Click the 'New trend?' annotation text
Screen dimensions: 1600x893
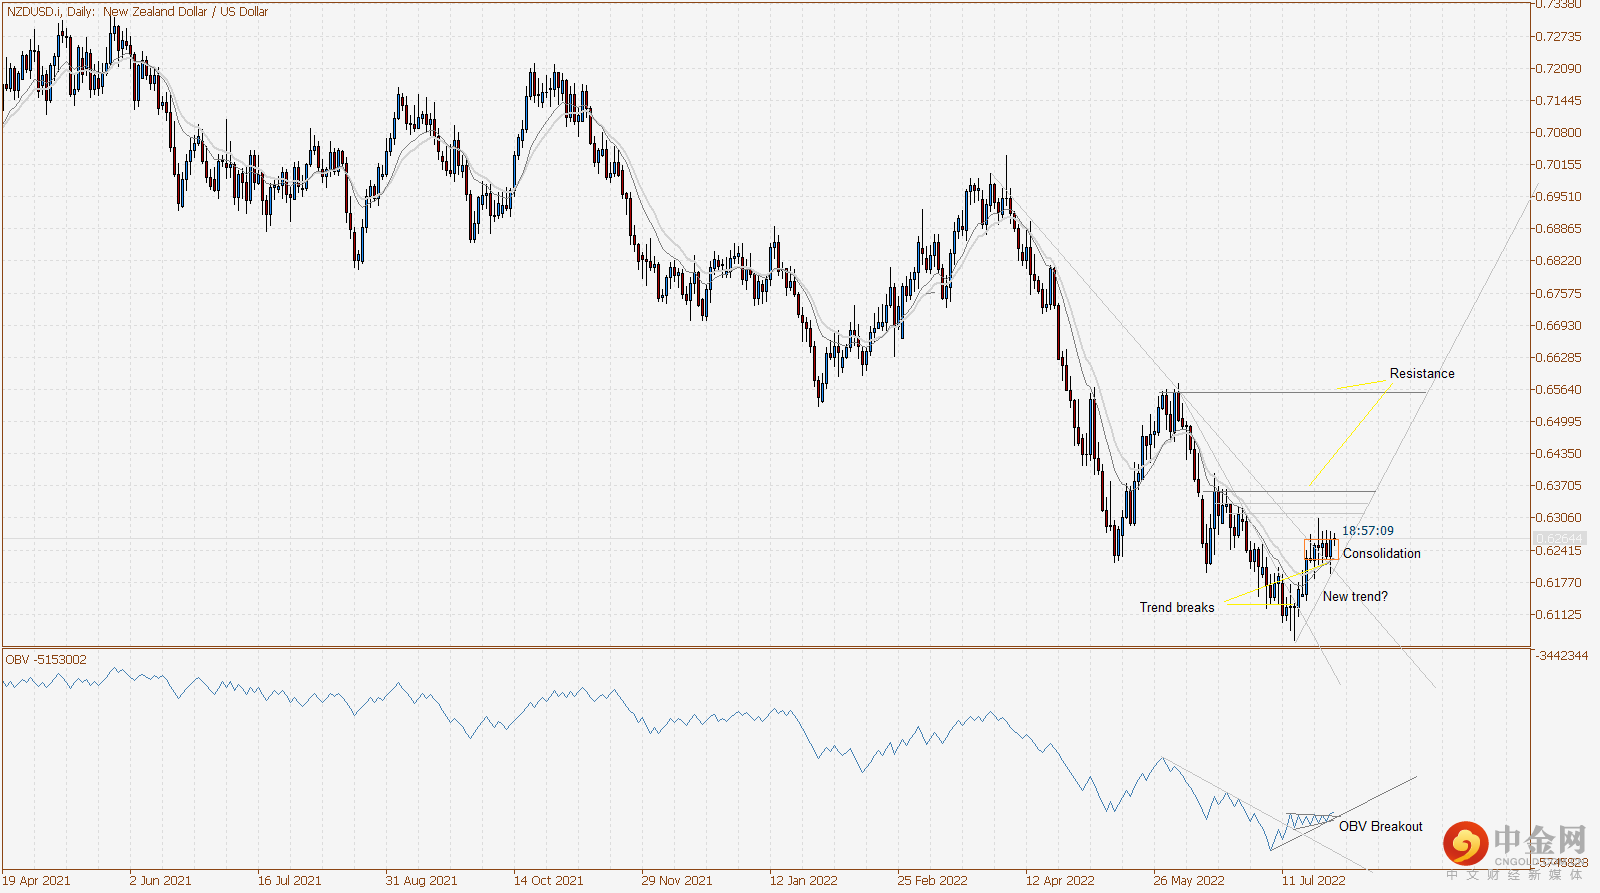[1355, 597]
